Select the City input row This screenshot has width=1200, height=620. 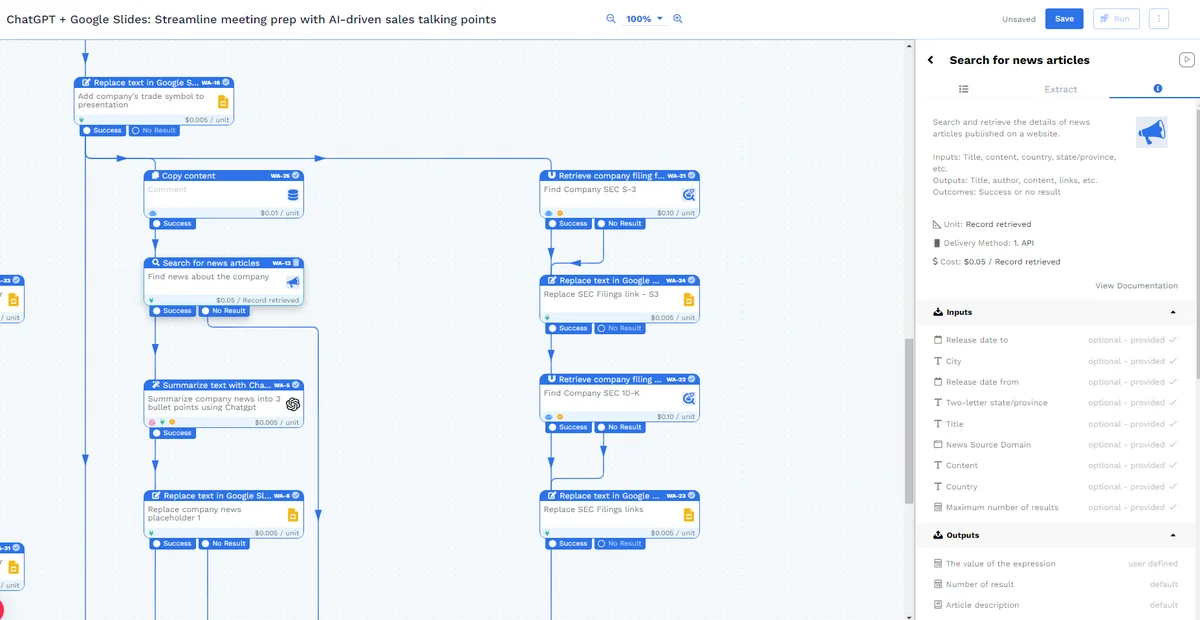[x=1055, y=361]
